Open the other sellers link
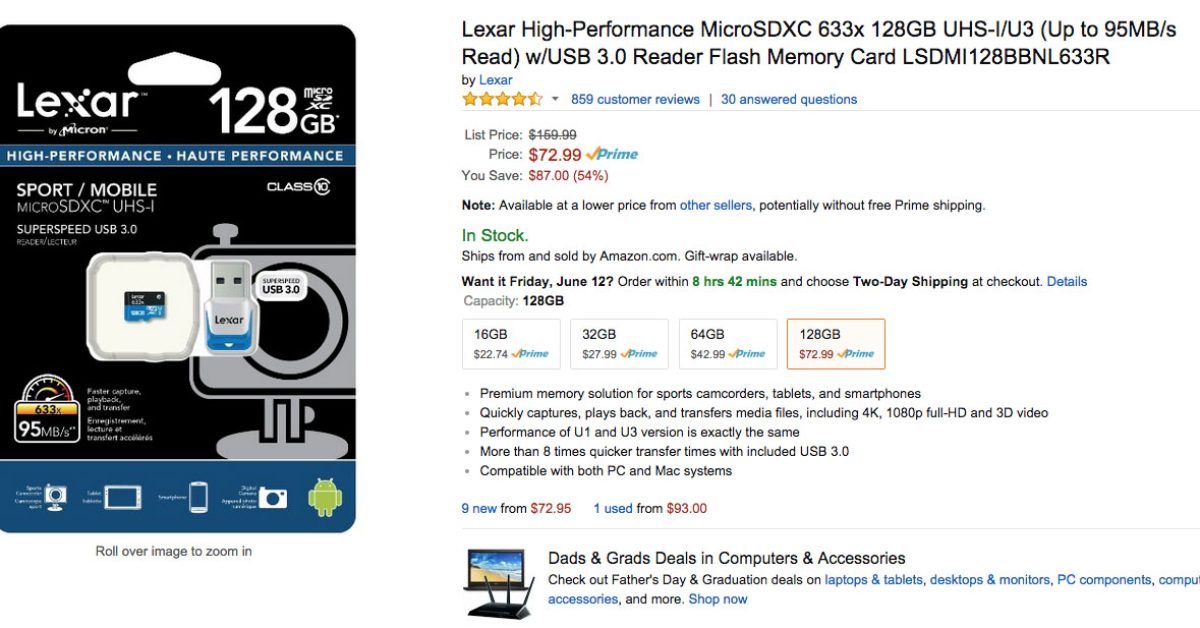This screenshot has height=628, width=1200. pyautogui.click(x=715, y=205)
